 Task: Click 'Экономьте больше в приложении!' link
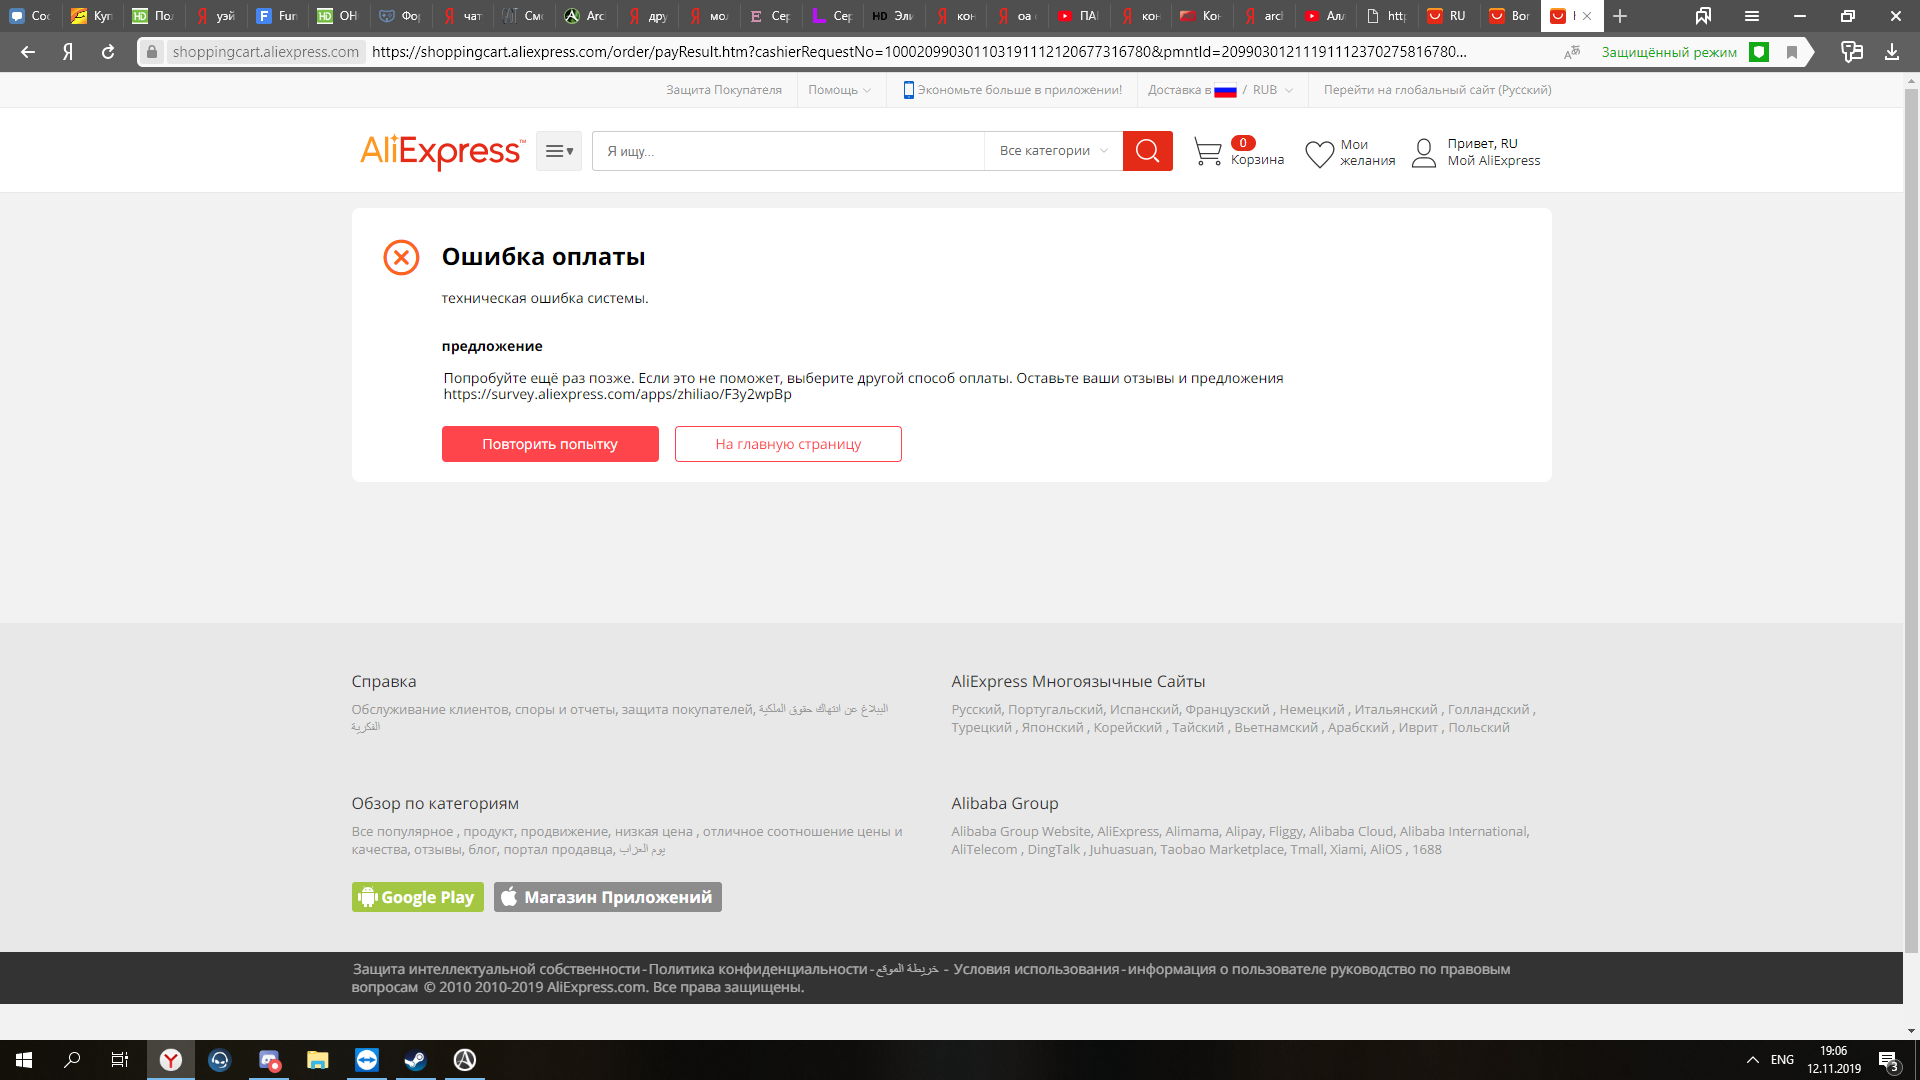click(x=1012, y=90)
